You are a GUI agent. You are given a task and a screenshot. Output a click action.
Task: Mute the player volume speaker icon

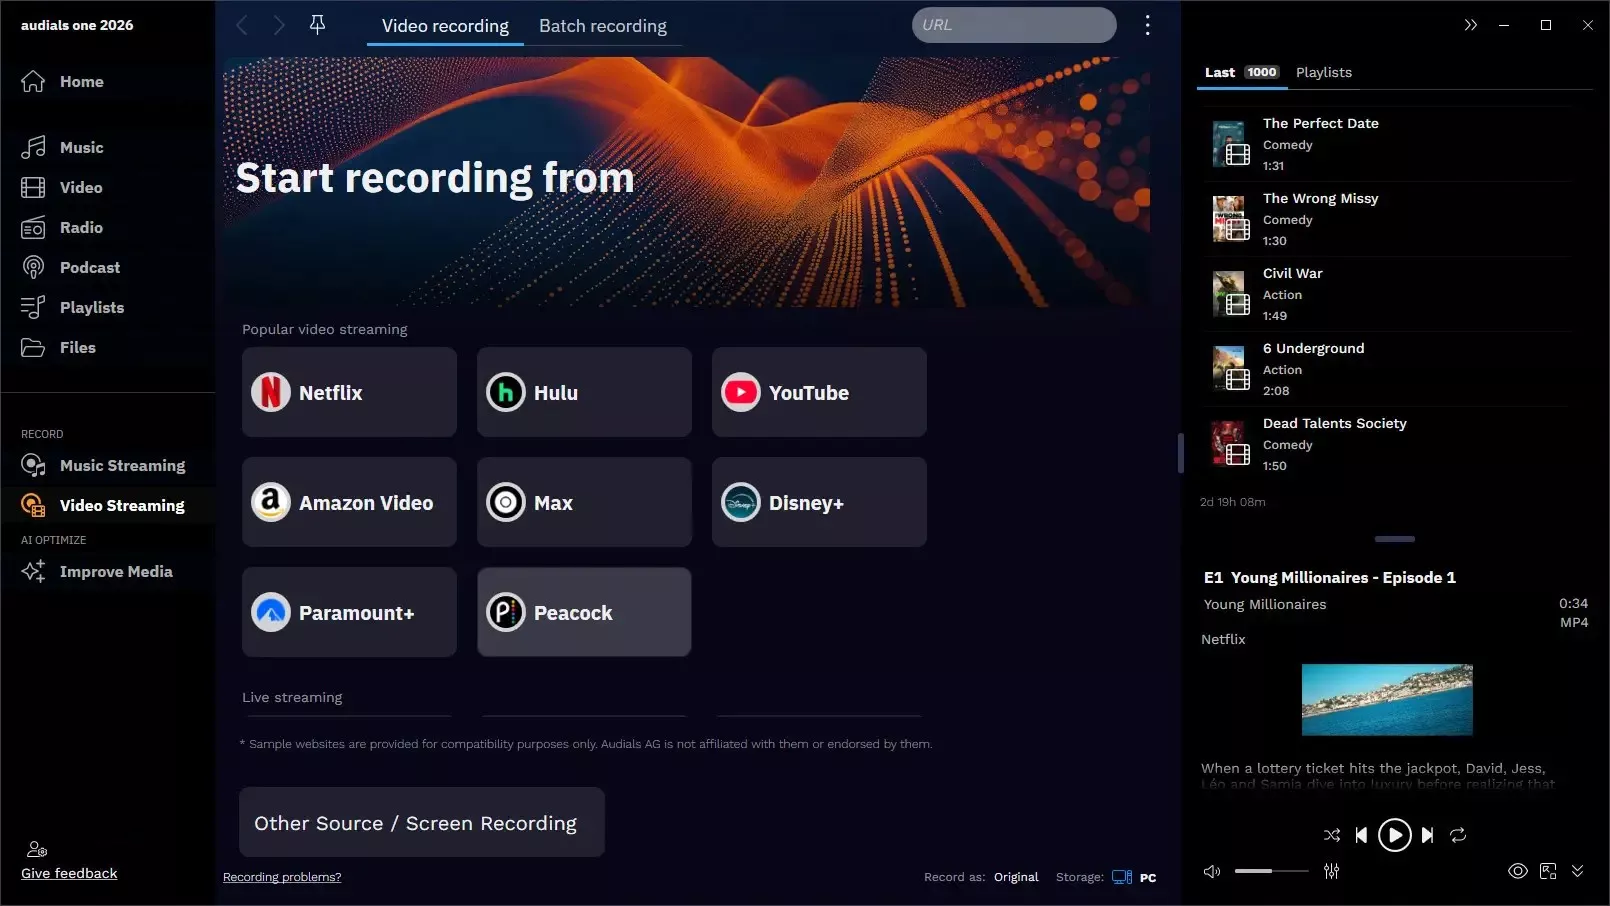pyautogui.click(x=1212, y=871)
